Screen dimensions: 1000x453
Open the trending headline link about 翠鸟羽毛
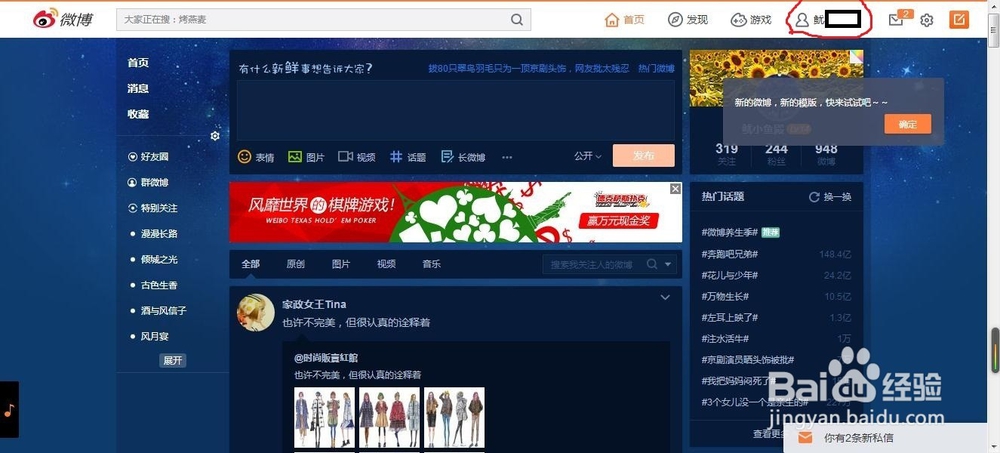pyautogui.click(x=529, y=68)
